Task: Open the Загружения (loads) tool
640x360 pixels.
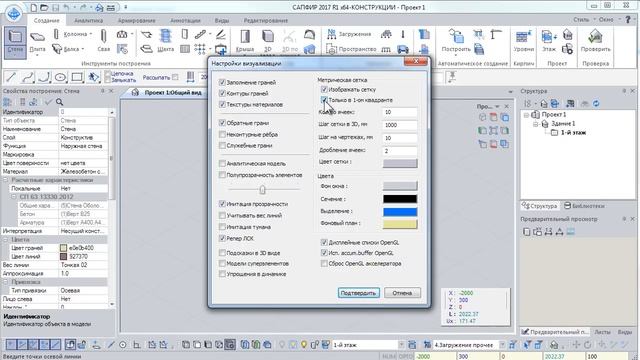Action: [349, 34]
